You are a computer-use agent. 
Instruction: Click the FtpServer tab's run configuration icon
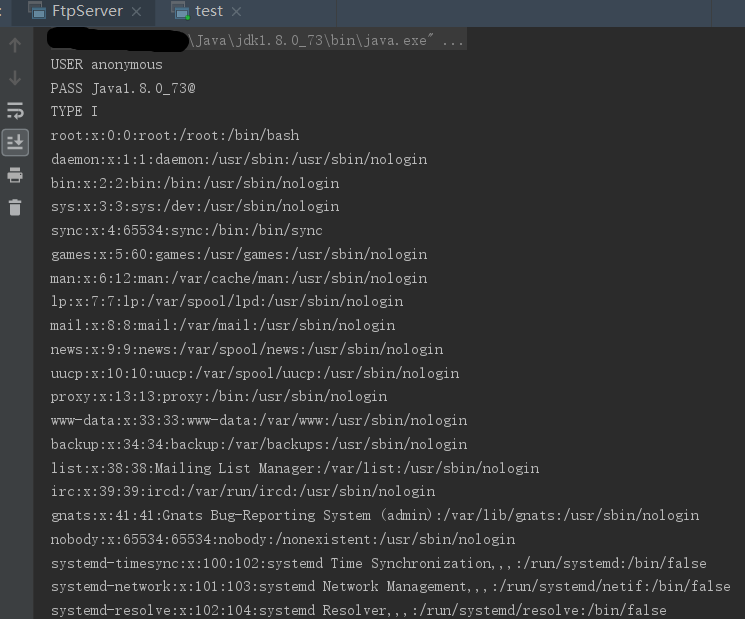37,11
